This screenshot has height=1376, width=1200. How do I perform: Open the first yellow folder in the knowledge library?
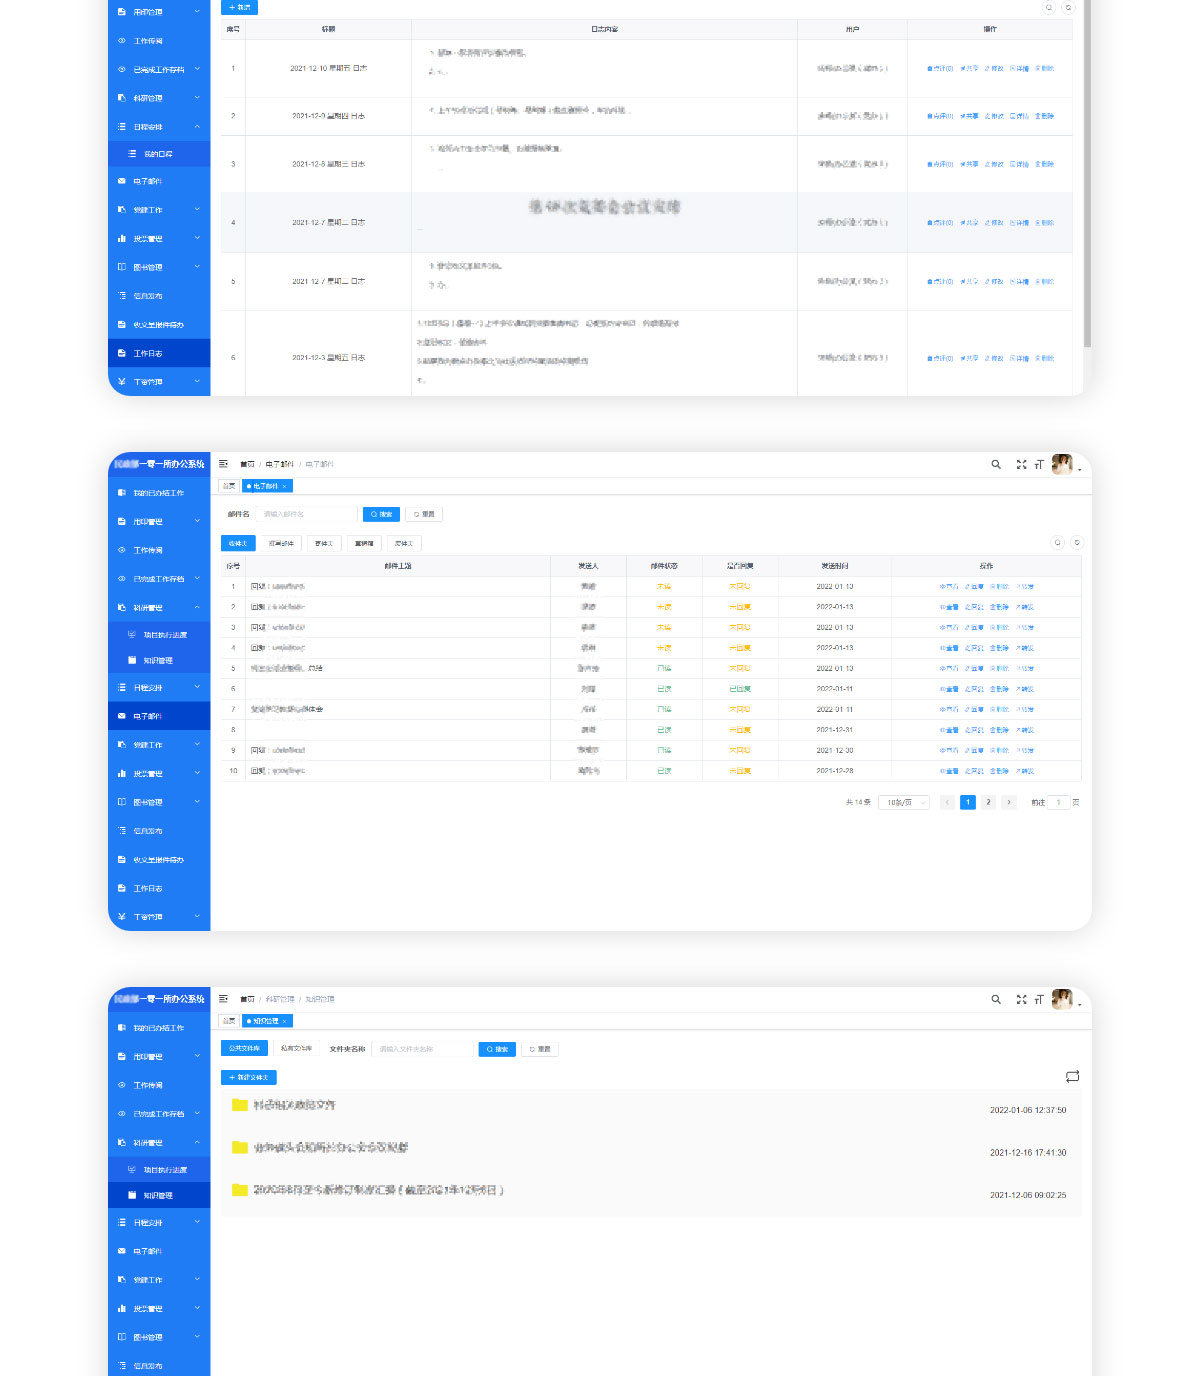click(x=240, y=1105)
